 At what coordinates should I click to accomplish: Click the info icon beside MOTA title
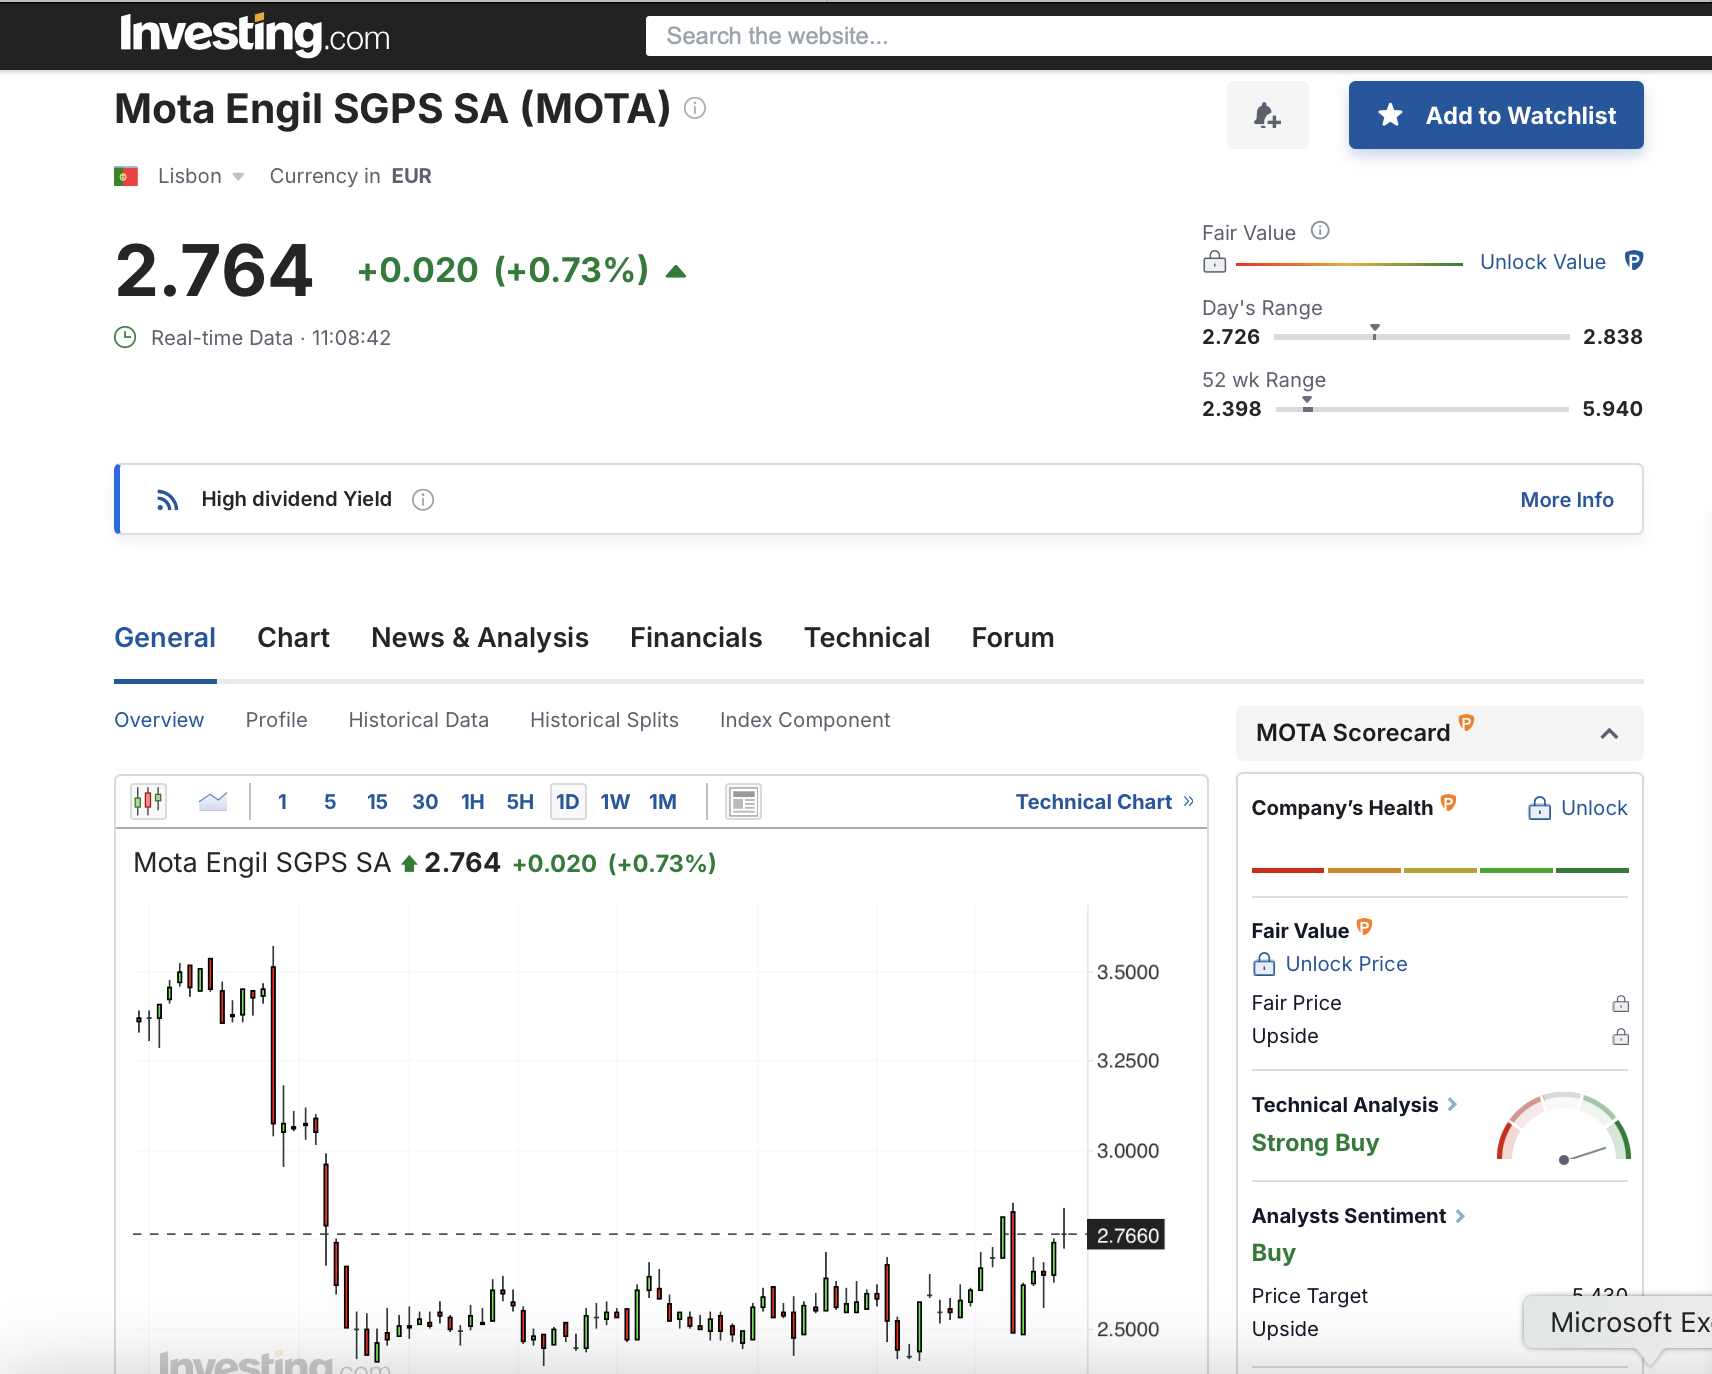695,108
